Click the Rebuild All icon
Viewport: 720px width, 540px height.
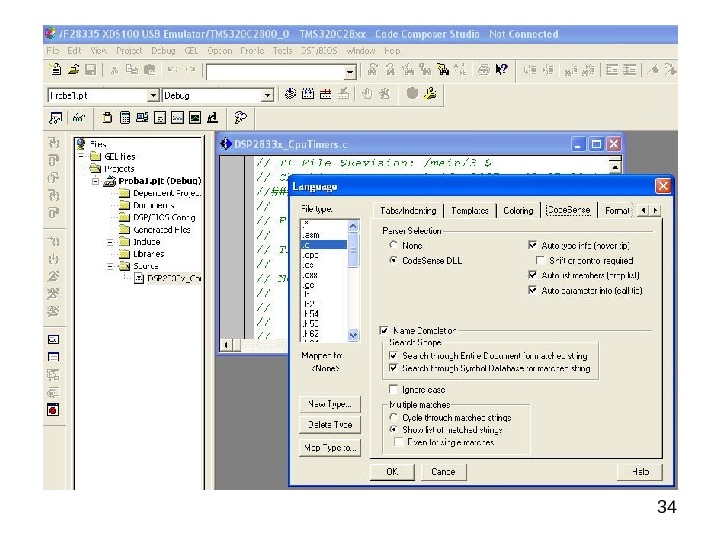(325, 94)
